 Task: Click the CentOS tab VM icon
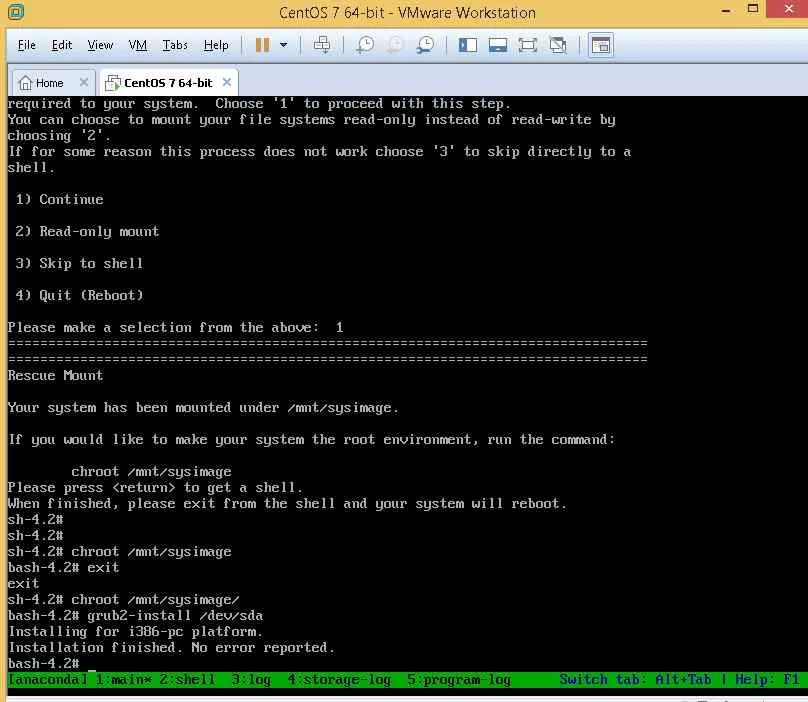point(112,82)
